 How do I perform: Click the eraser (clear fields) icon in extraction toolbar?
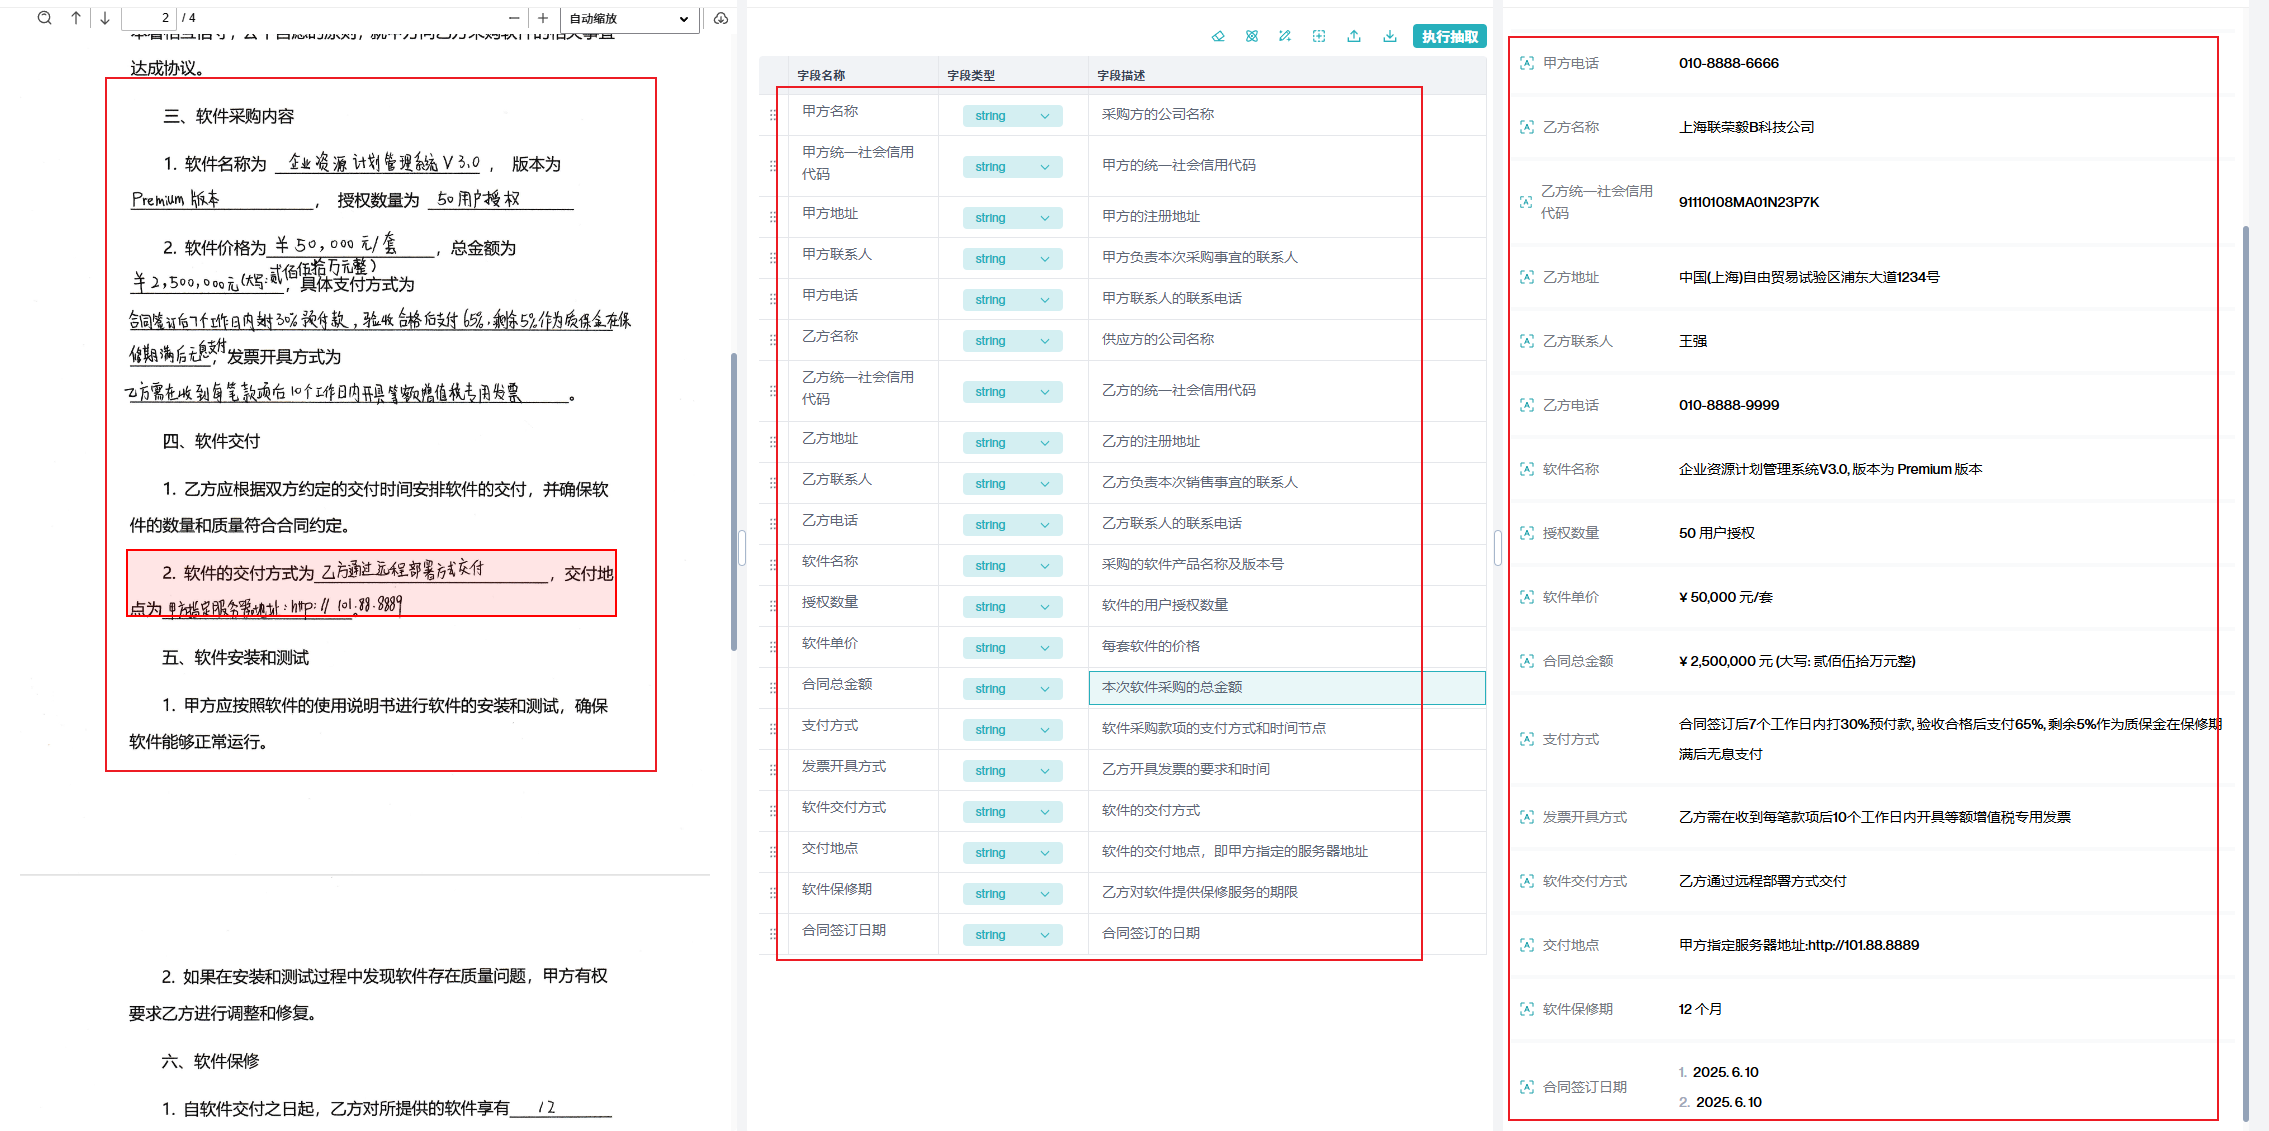[1218, 36]
